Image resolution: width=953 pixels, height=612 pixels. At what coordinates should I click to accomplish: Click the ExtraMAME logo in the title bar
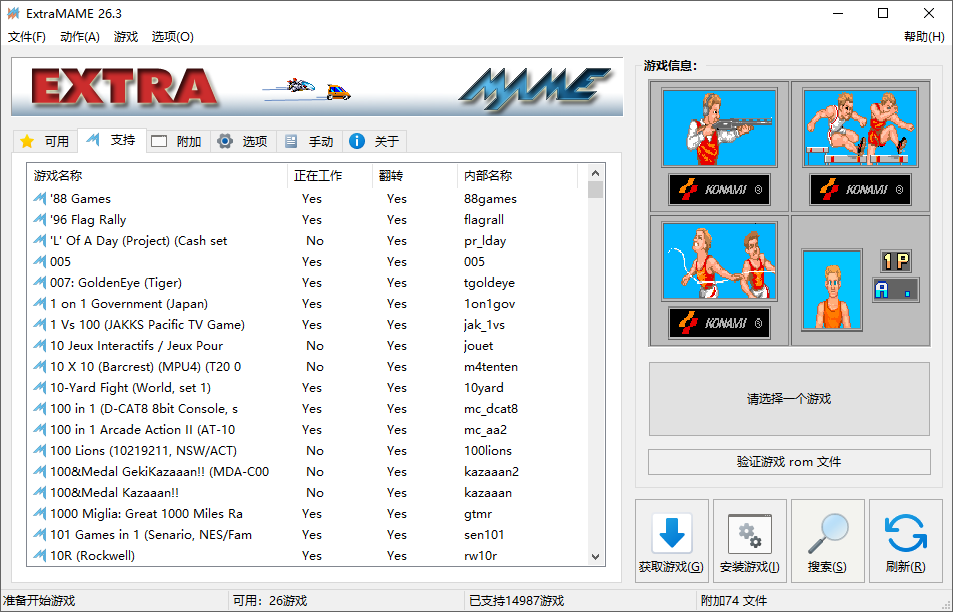[x=14, y=14]
